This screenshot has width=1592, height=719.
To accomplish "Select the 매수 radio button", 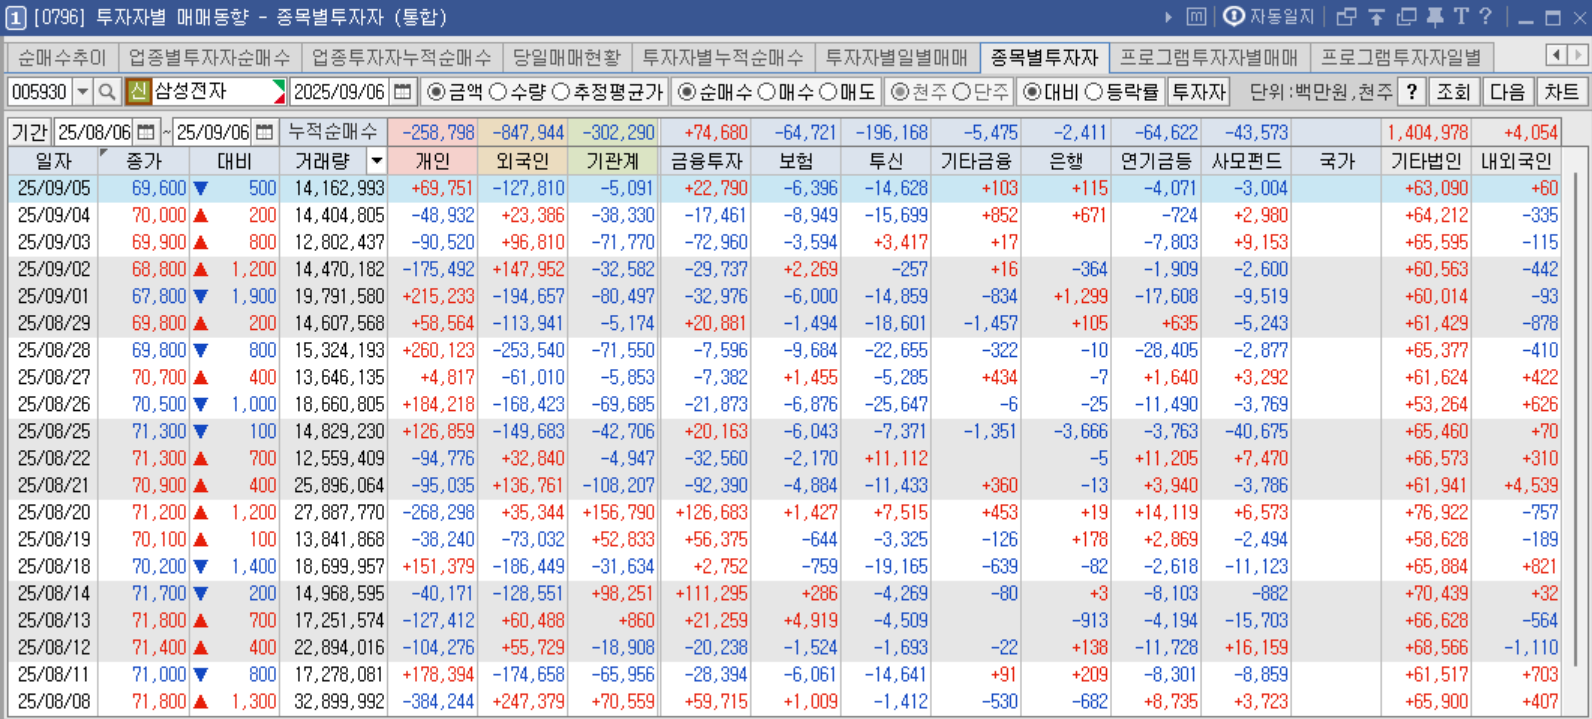I will (x=766, y=92).
